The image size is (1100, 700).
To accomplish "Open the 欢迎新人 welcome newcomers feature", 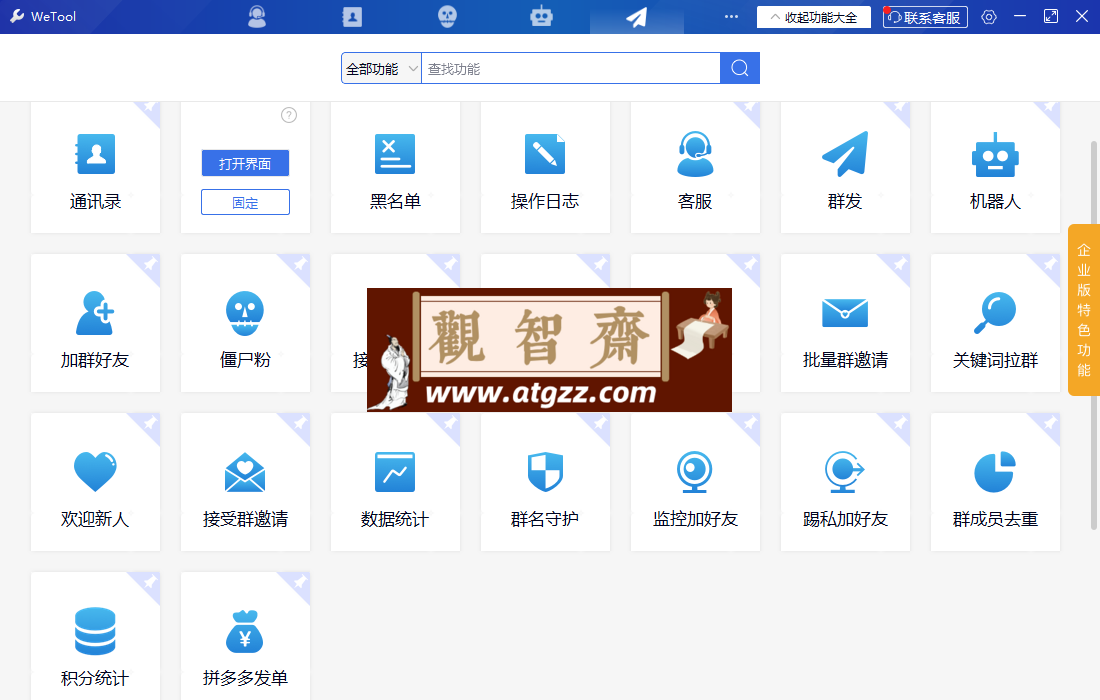I will click(95, 483).
